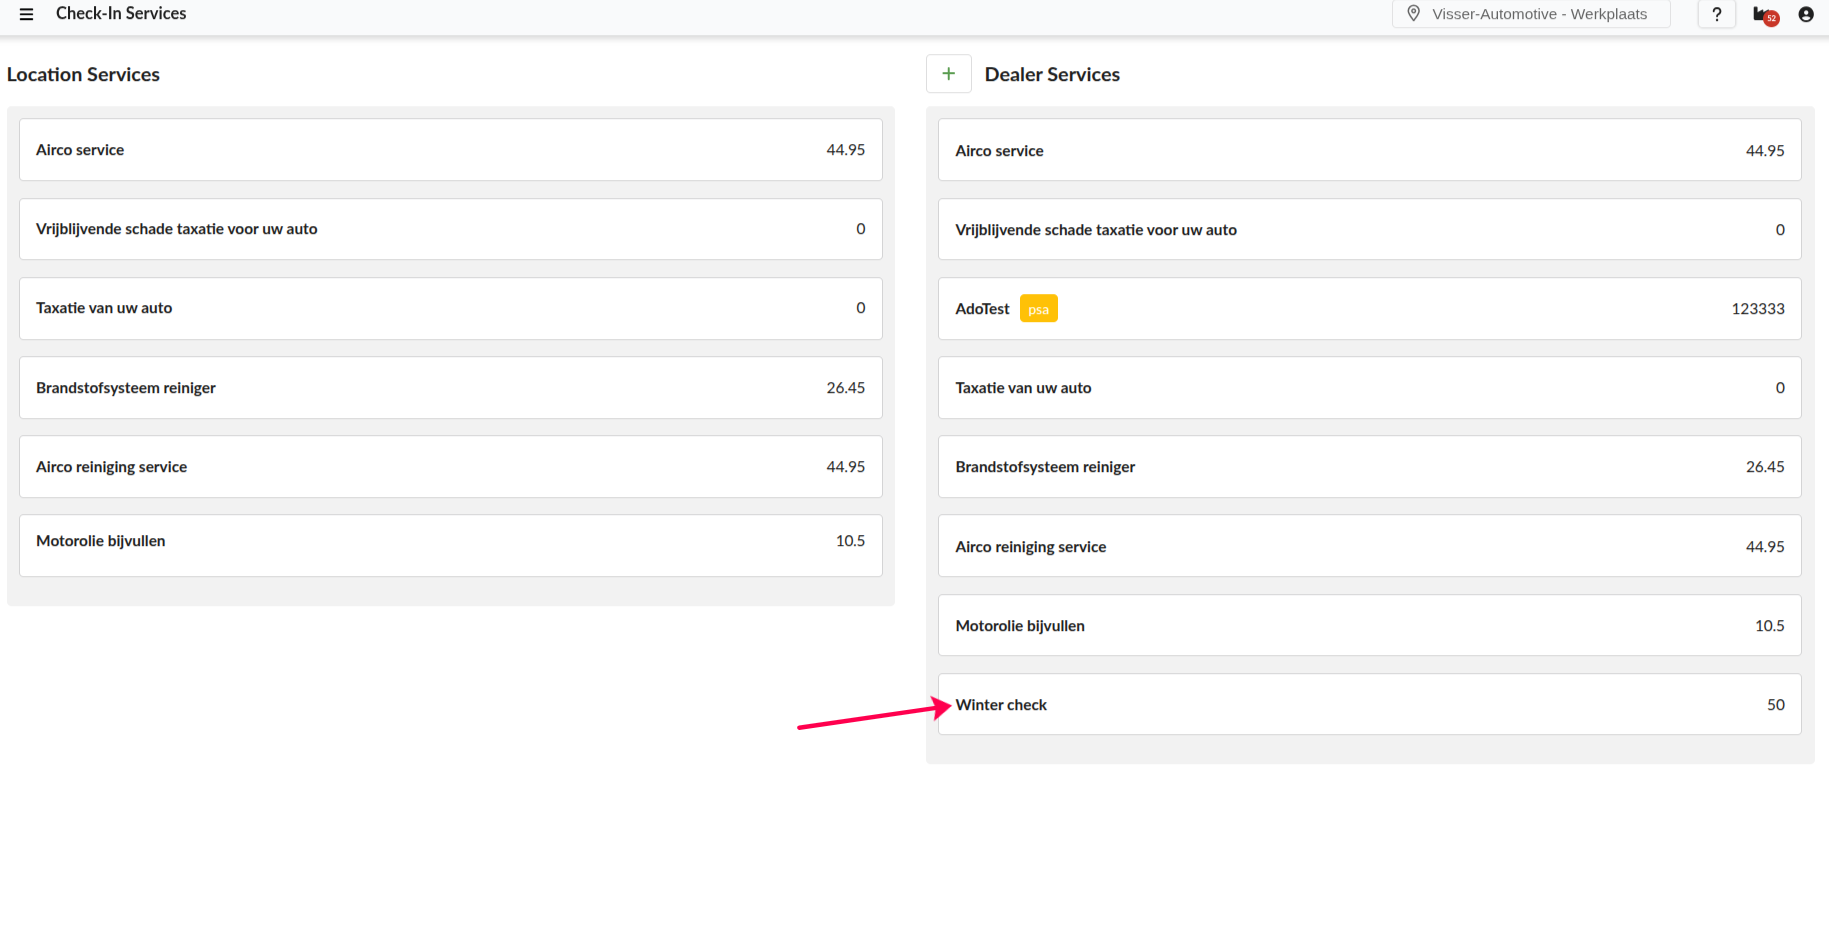
Task: Select Motorolie bijvullen in Dealer Services
Action: pos(1368,626)
